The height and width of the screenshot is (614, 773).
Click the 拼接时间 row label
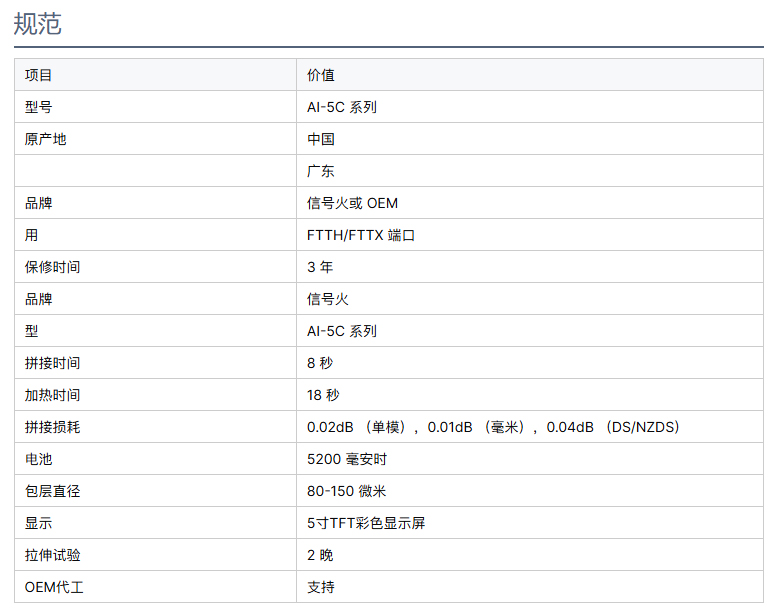click(x=53, y=363)
